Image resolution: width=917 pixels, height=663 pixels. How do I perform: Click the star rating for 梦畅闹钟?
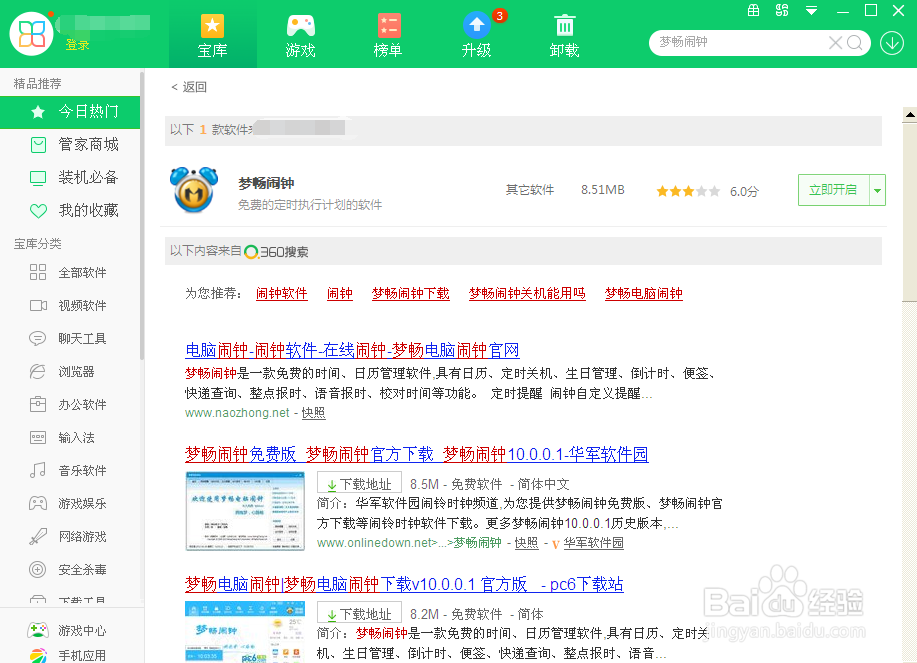[x=688, y=191]
